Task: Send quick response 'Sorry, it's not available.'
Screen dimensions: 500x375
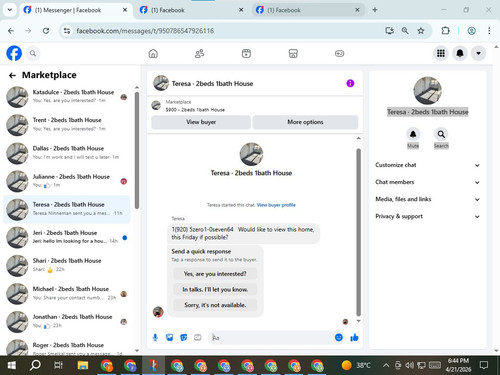Action: 215,305
